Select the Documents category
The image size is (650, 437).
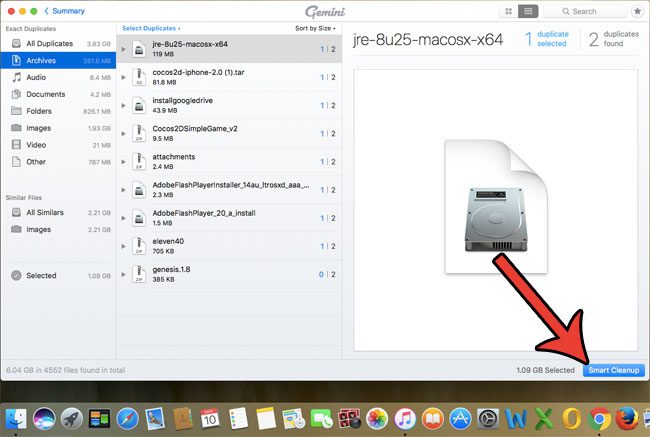[58, 95]
